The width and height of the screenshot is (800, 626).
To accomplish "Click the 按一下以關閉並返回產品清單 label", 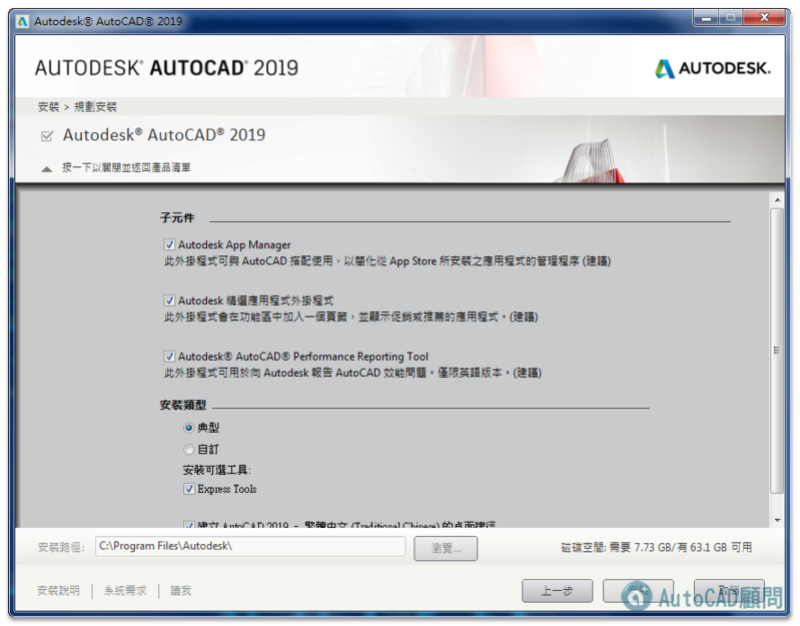I will 126,167.
